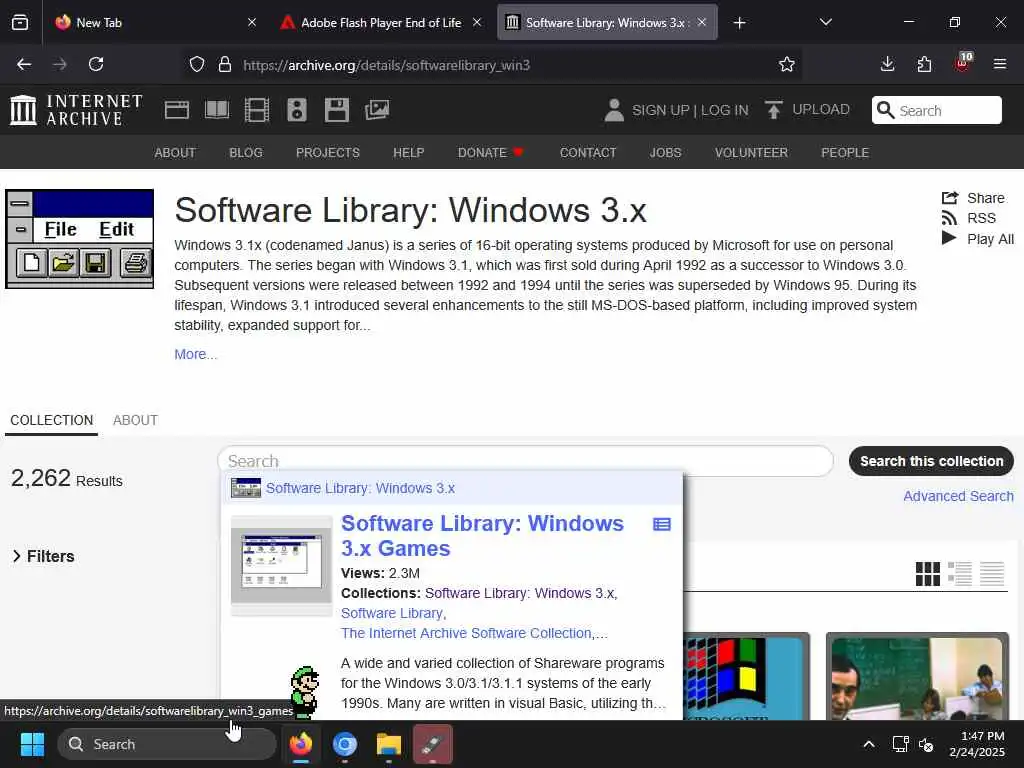Screen dimensions: 1024x768
Task: Open ABOUT in the Archive nav bar
Action: pyautogui.click(x=175, y=152)
